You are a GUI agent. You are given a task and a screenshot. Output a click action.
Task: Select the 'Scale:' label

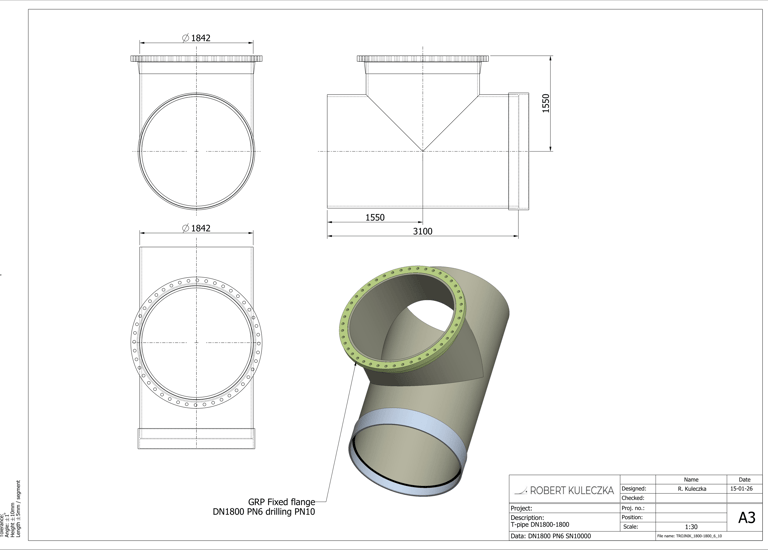(x=630, y=527)
